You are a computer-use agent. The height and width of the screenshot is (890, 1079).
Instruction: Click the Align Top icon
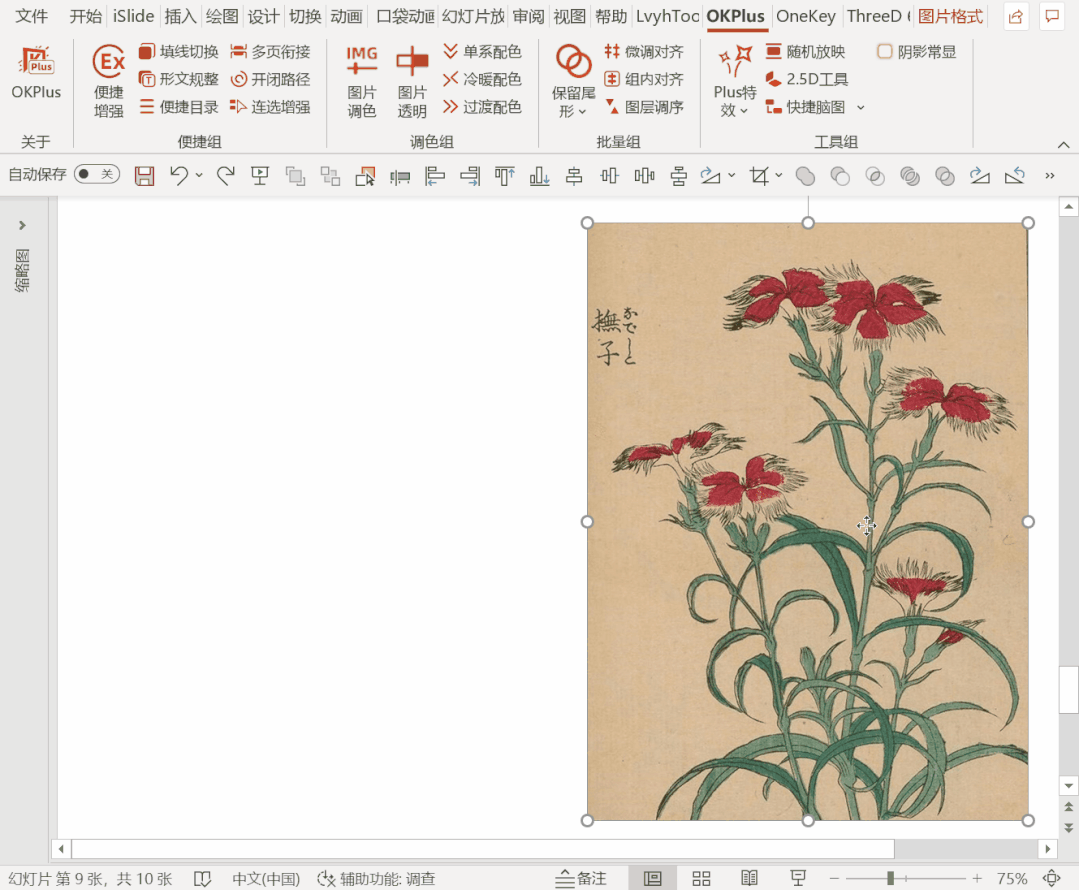(504, 176)
